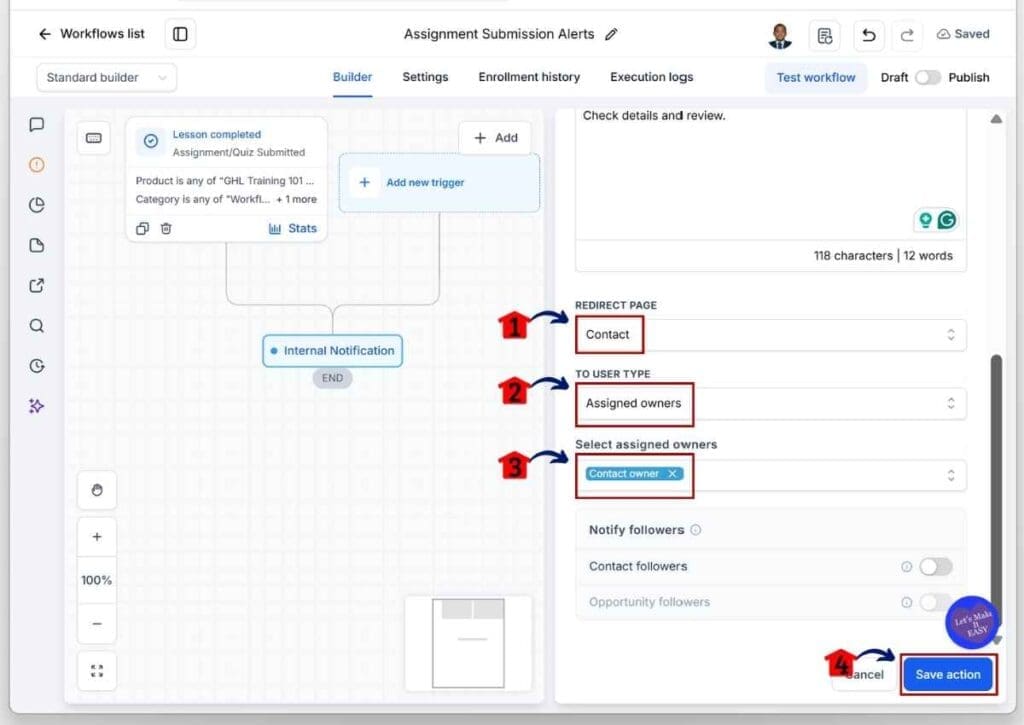The width and height of the screenshot is (1024, 725).
Task: Click the 100% zoom level
Action: tap(97, 580)
